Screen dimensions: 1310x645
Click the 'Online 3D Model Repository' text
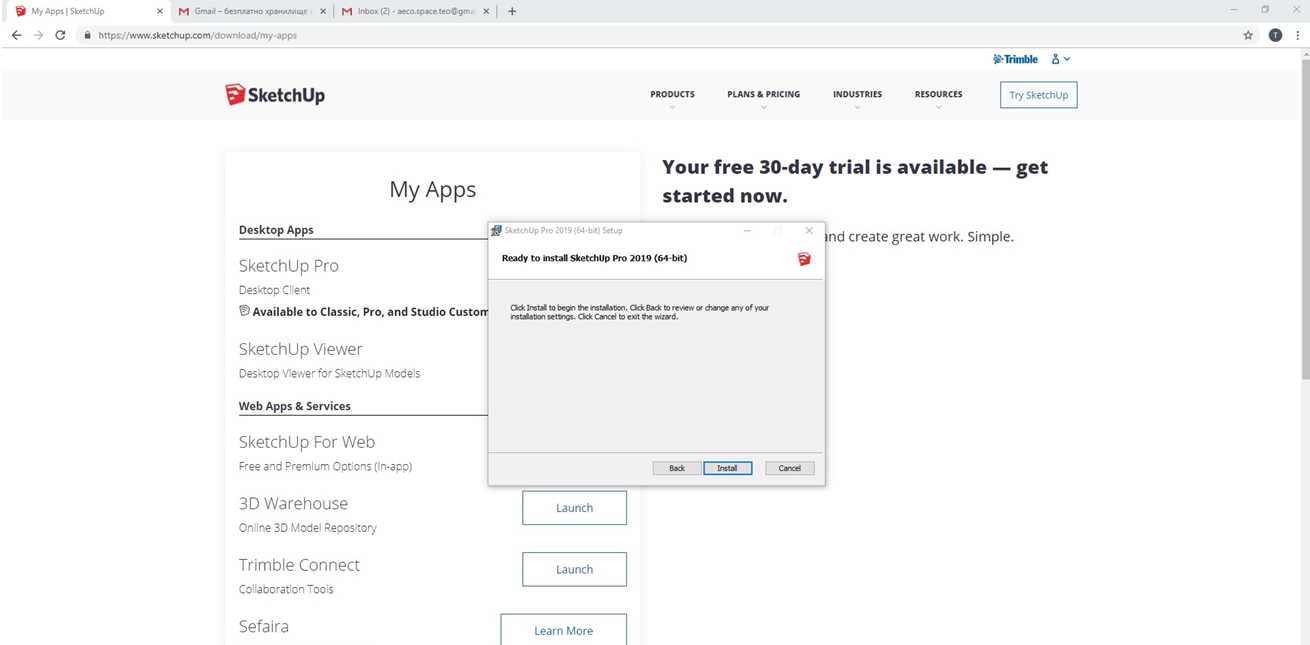click(x=307, y=528)
